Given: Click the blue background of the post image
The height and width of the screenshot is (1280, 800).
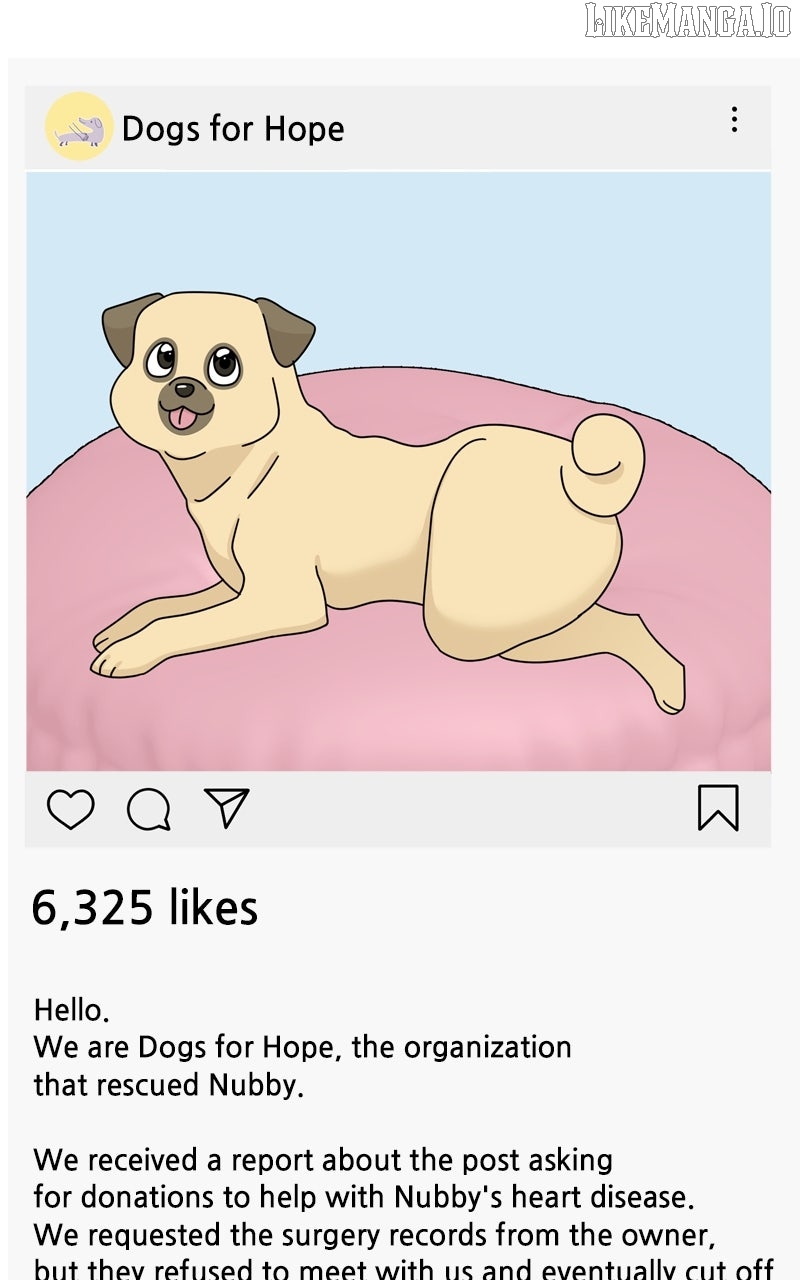Looking at the screenshot, I should [500, 250].
